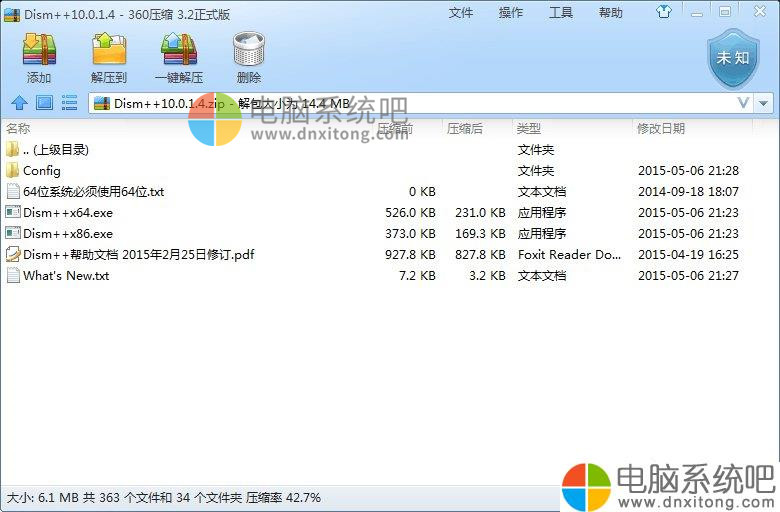
Task: Select file name Dism++x64.exe
Action: pyautogui.click(x=68, y=212)
